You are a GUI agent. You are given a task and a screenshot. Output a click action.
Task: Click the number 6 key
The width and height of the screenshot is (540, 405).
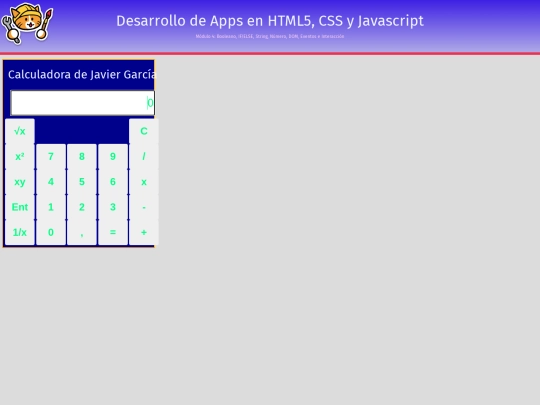113,182
